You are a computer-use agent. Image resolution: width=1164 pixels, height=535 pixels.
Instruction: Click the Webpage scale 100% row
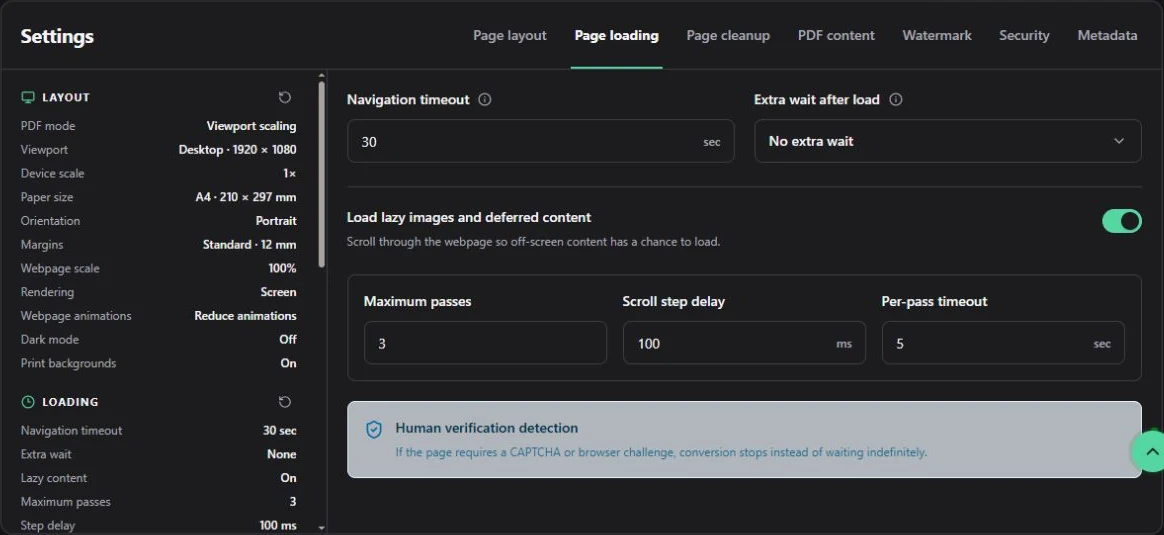(x=158, y=269)
